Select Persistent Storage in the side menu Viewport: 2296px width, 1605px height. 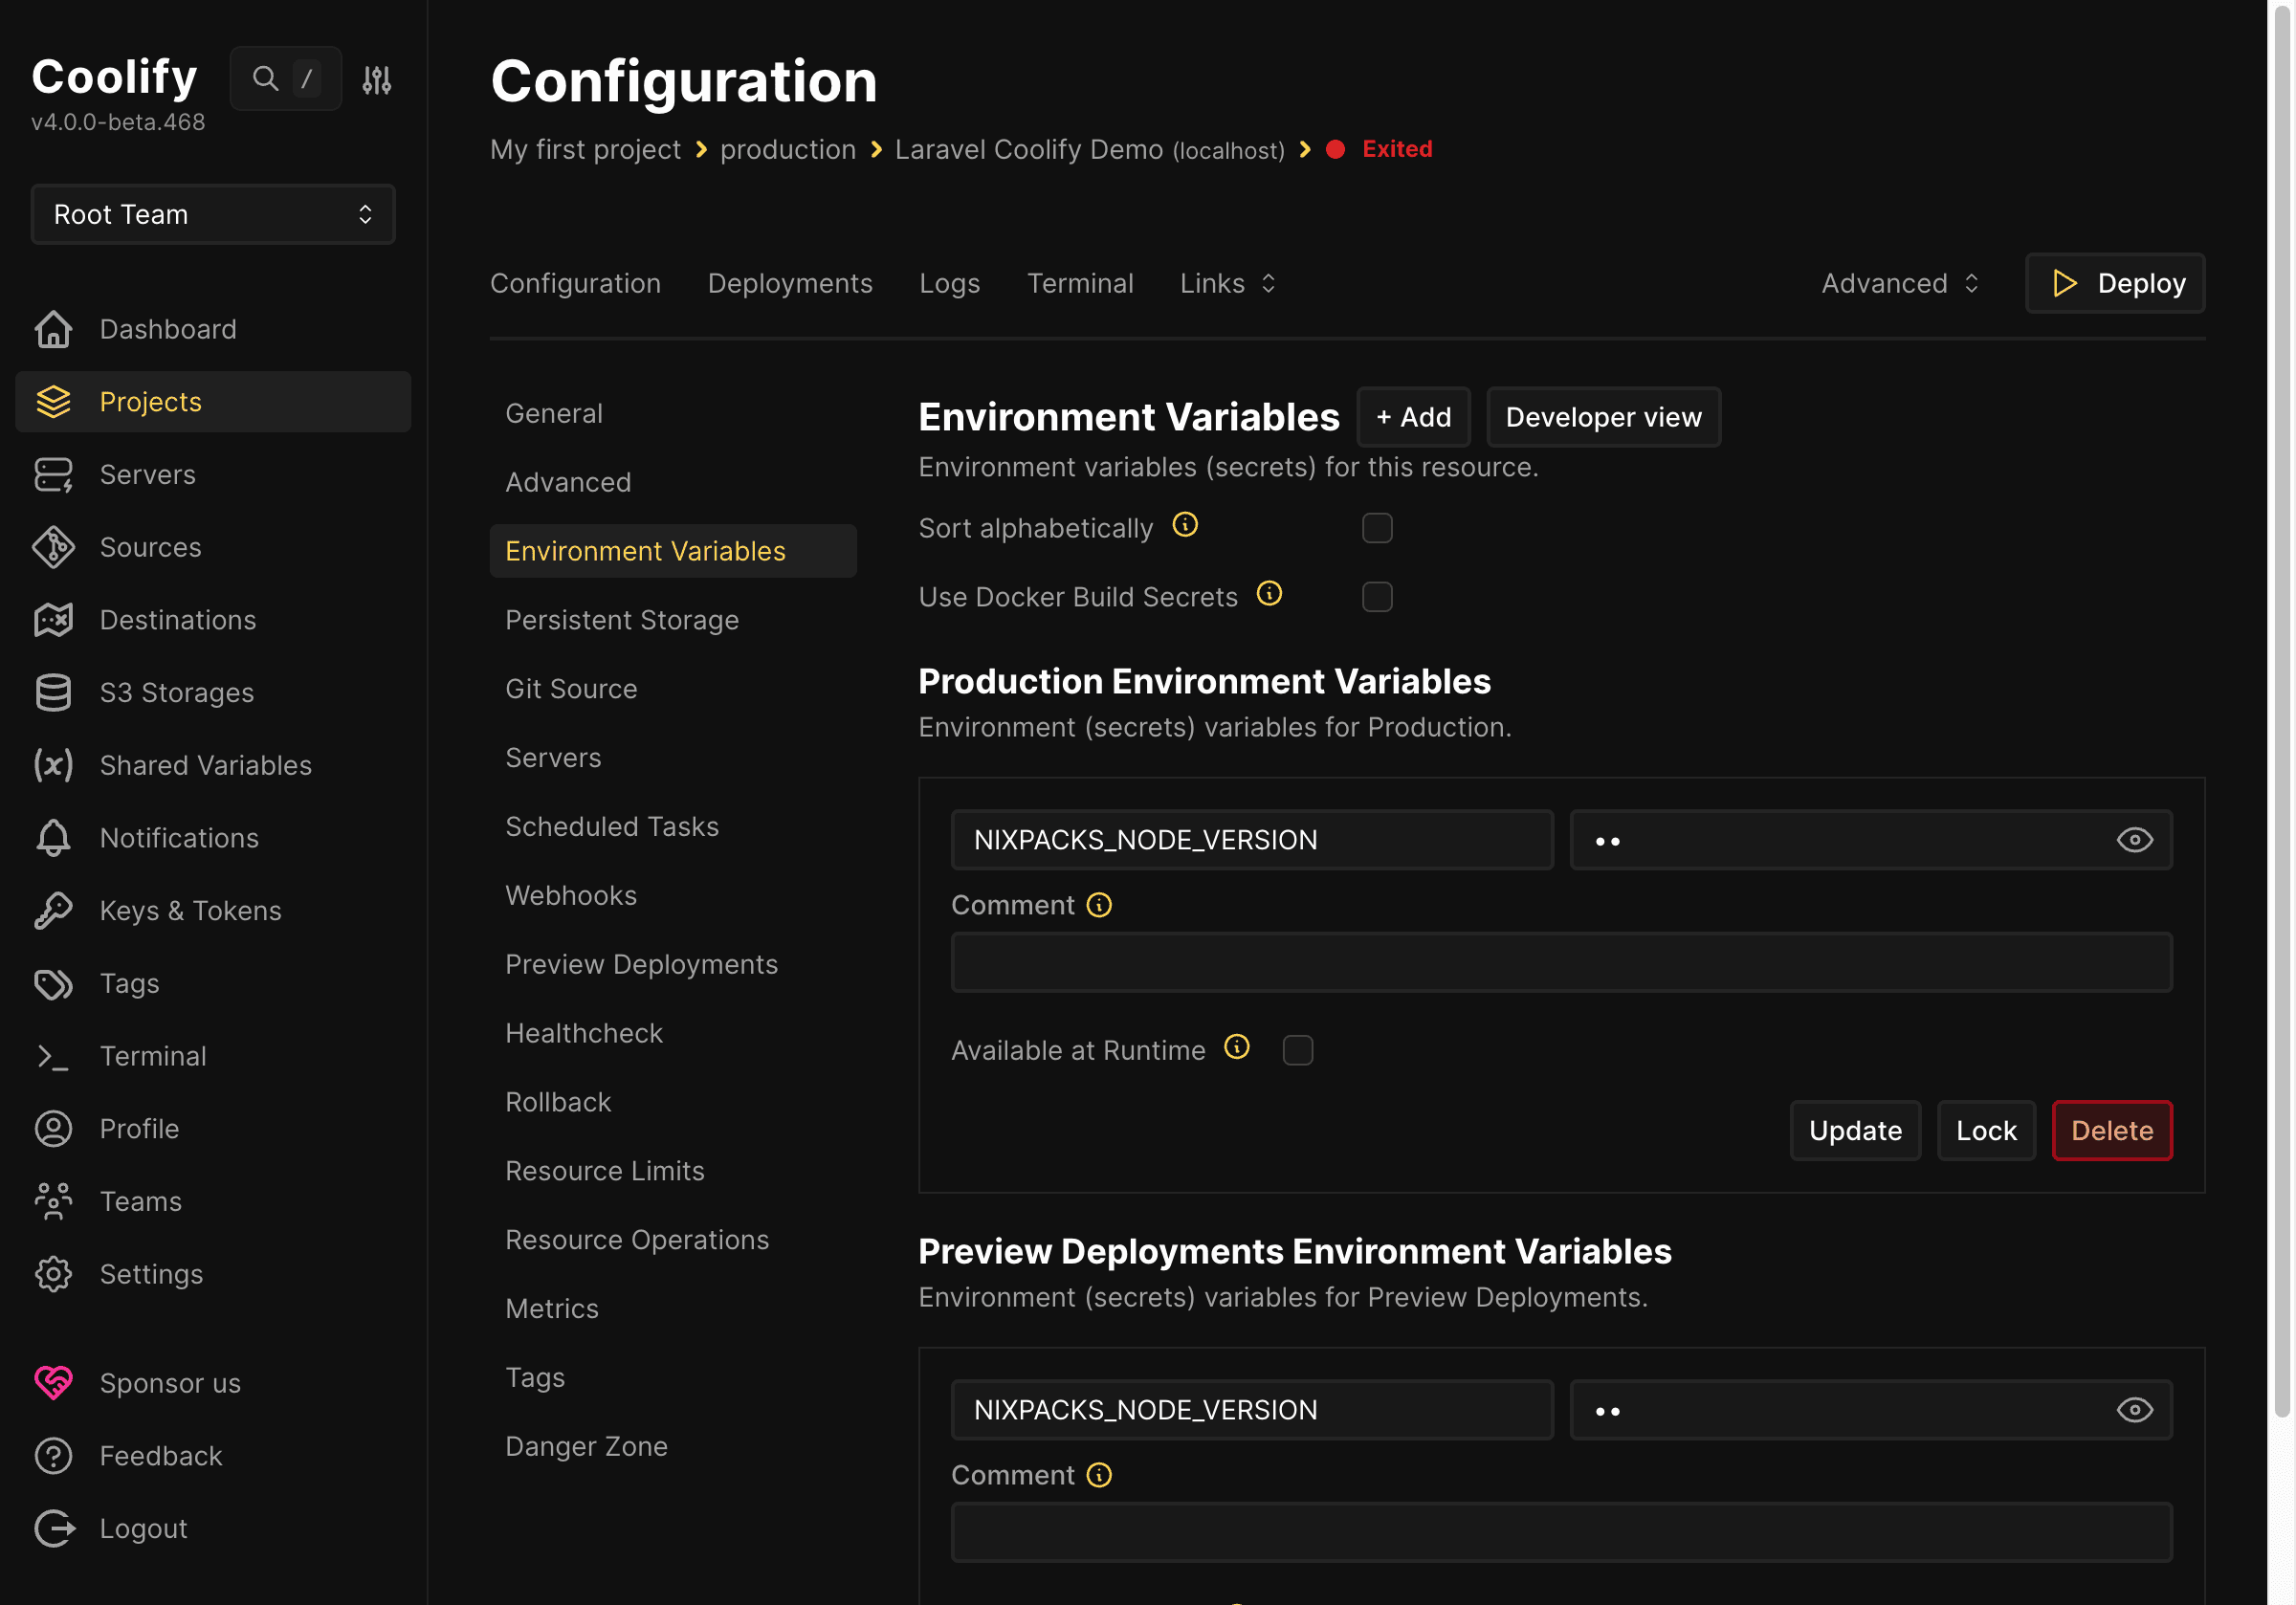tap(621, 620)
